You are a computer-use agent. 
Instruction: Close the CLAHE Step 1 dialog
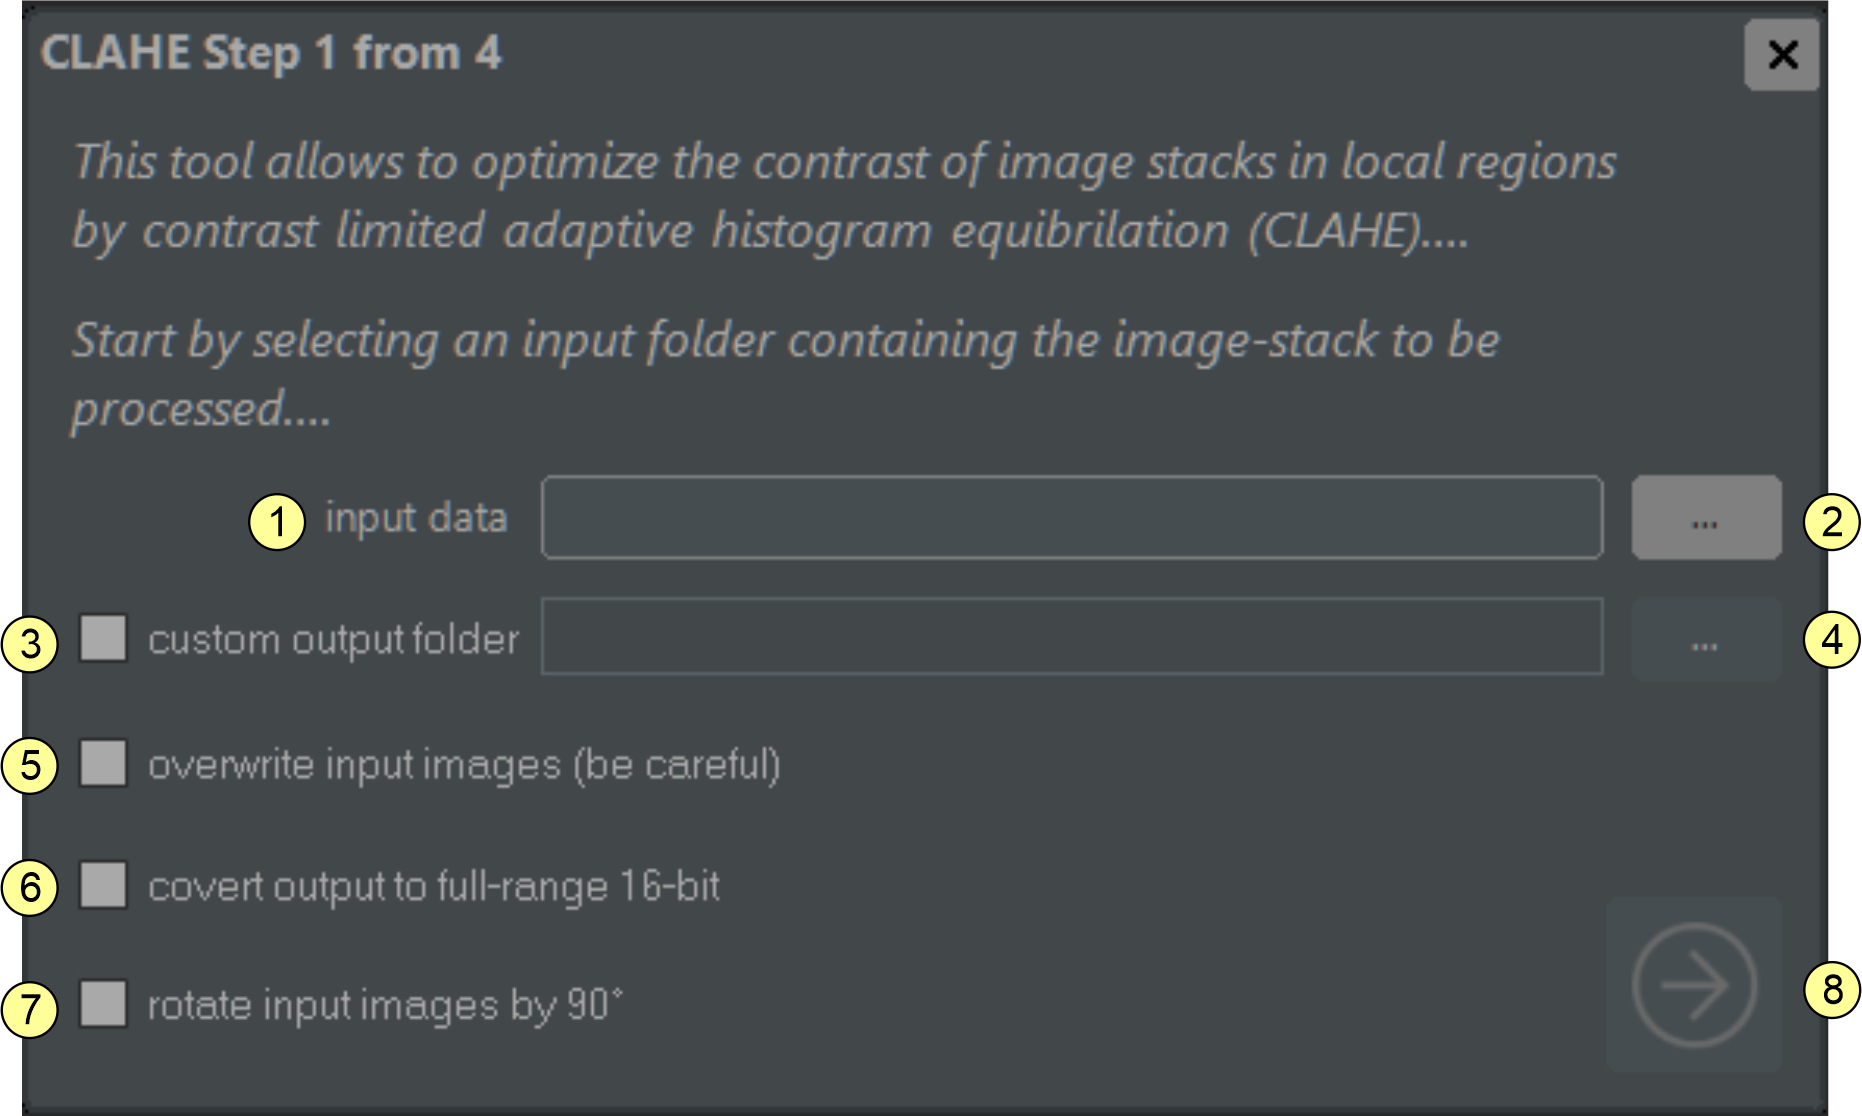tap(1781, 55)
